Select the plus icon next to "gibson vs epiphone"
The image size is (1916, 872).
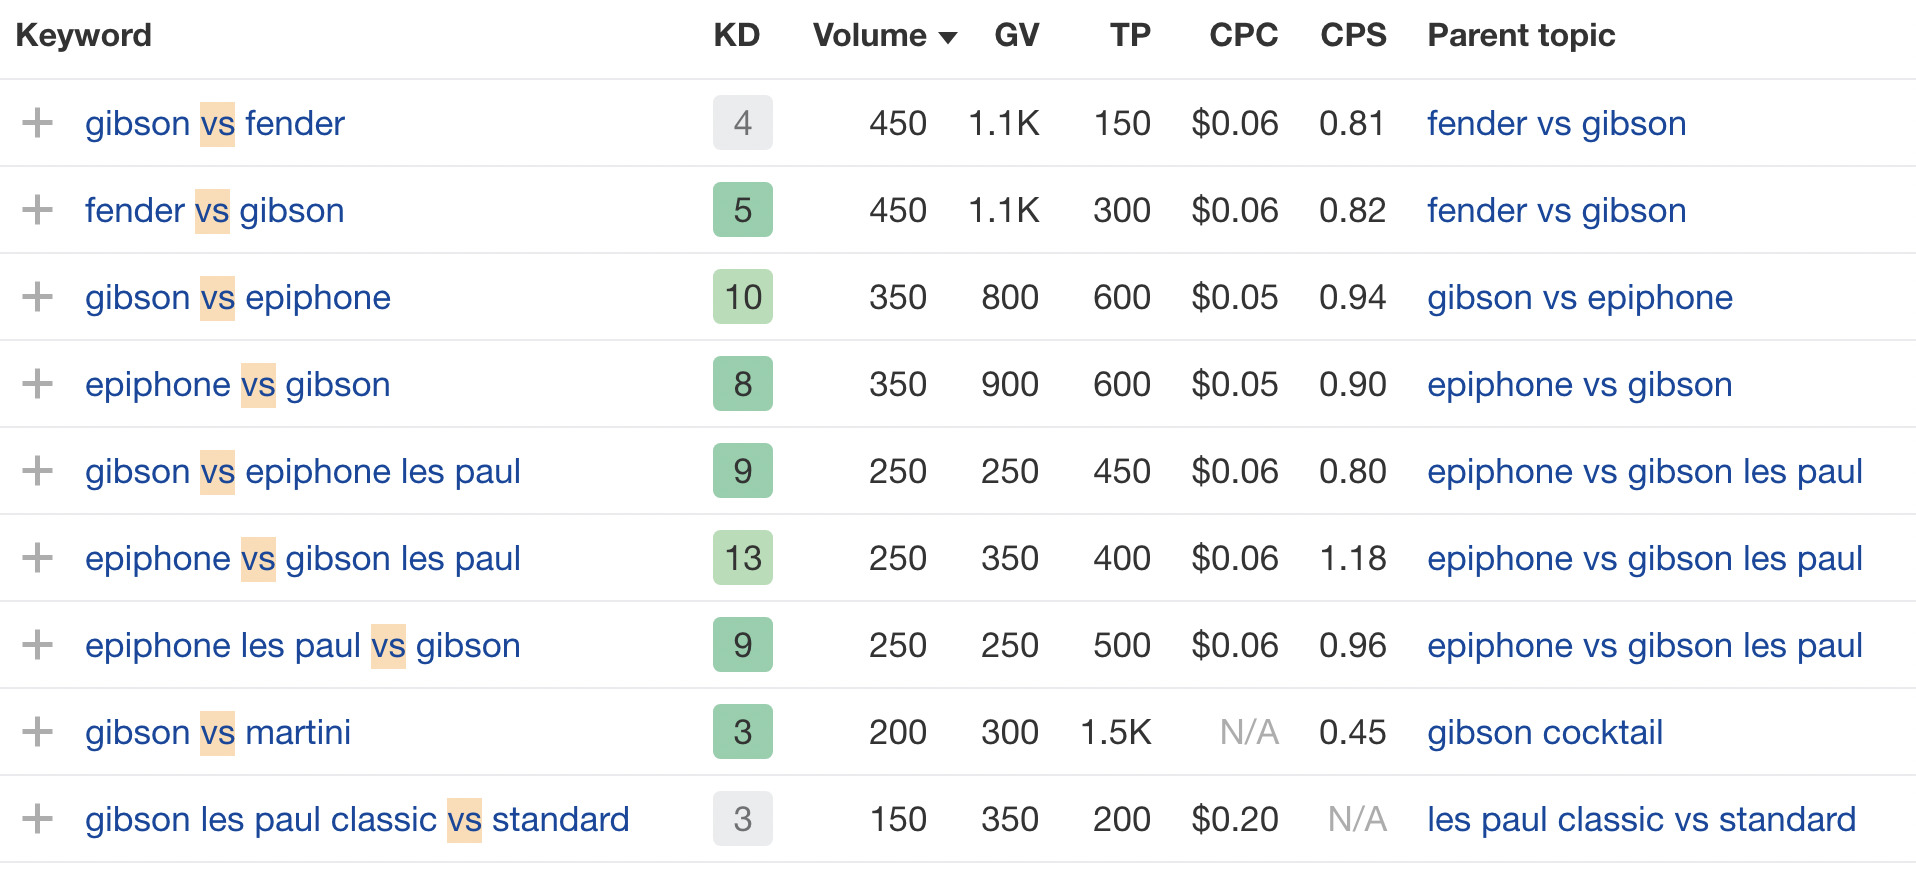[x=38, y=297]
